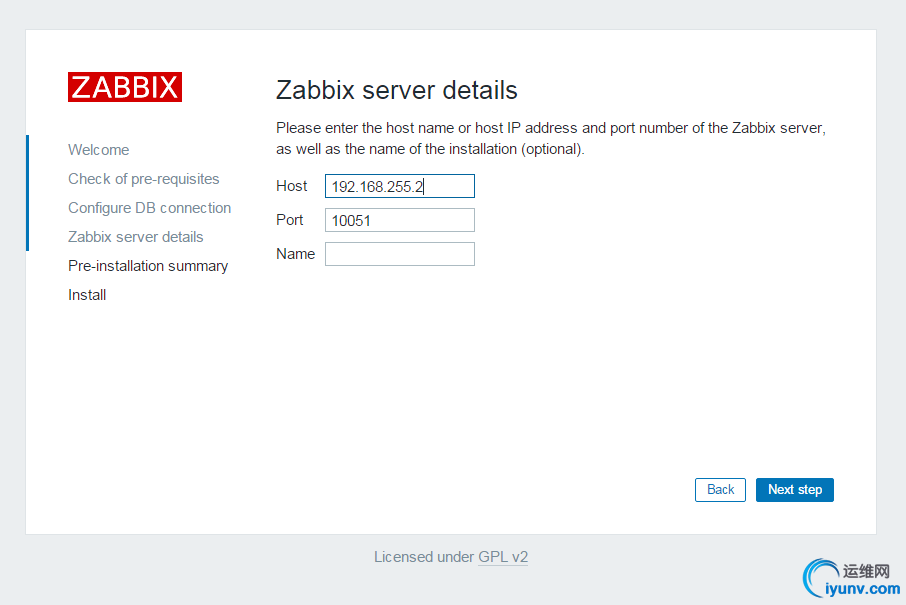This screenshot has height=605, width=906.
Task: Select the Configure DB connection step
Action: click(149, 208)
